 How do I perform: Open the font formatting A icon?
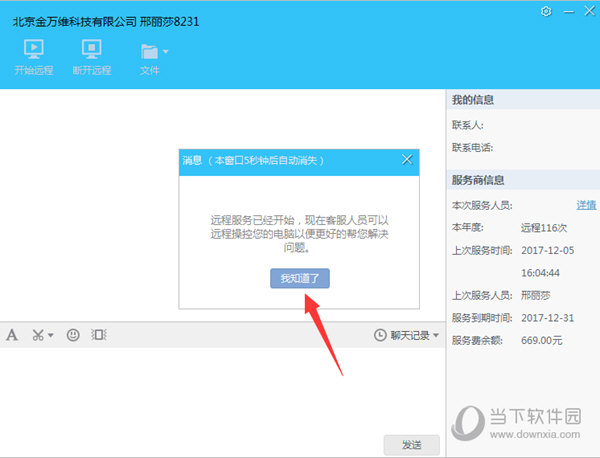[12, 335]
